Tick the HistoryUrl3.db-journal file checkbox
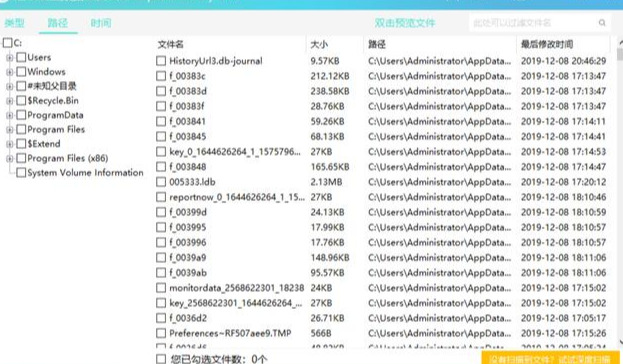The height and width of the screenshot is (364, 623). (x=161, y=61)
